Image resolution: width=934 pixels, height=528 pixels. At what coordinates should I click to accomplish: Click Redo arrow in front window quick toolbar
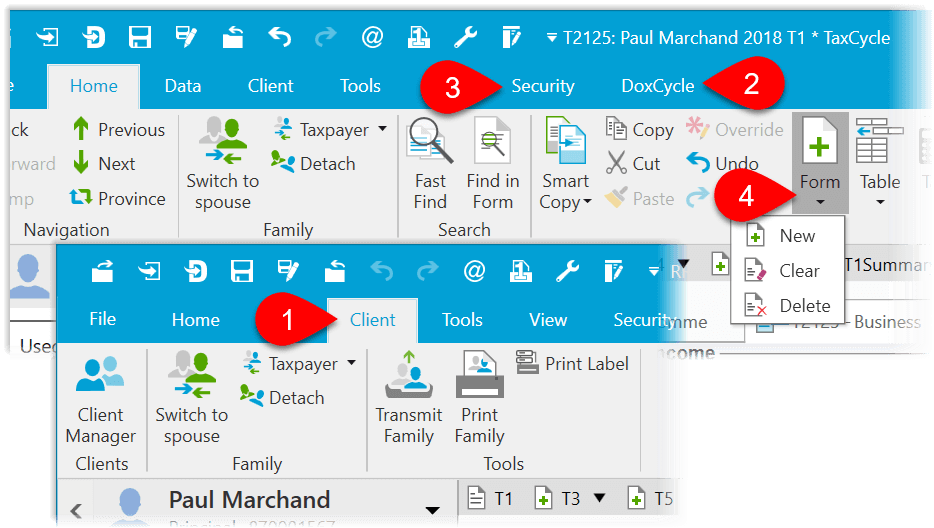(x=428, y=271)
